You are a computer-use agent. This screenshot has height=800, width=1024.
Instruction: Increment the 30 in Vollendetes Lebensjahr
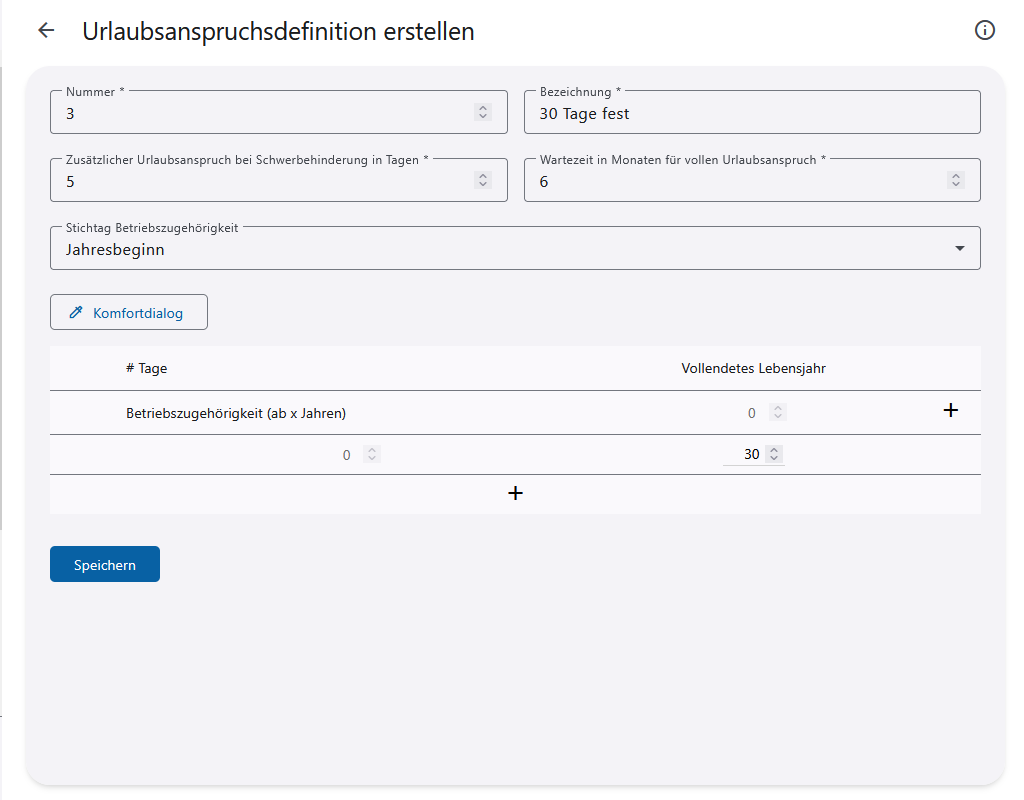click(x=772, y=450)
